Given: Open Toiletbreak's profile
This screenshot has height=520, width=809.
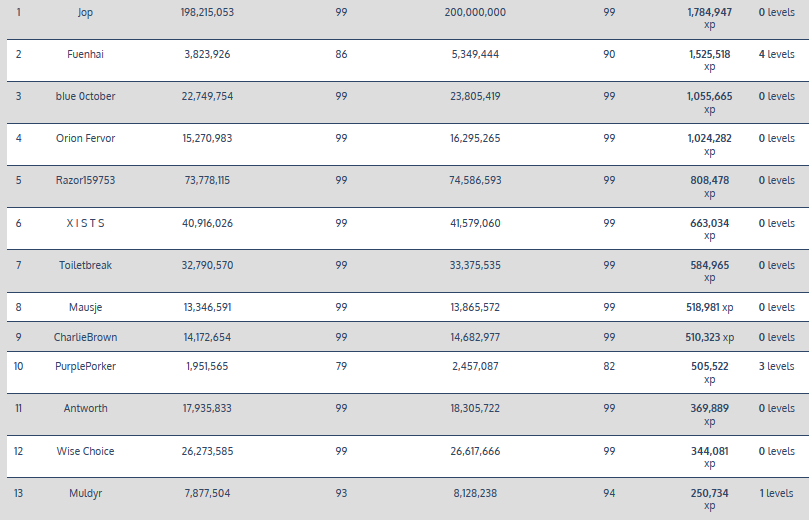Looking at the screenshot, I should (x=85, y=265).
